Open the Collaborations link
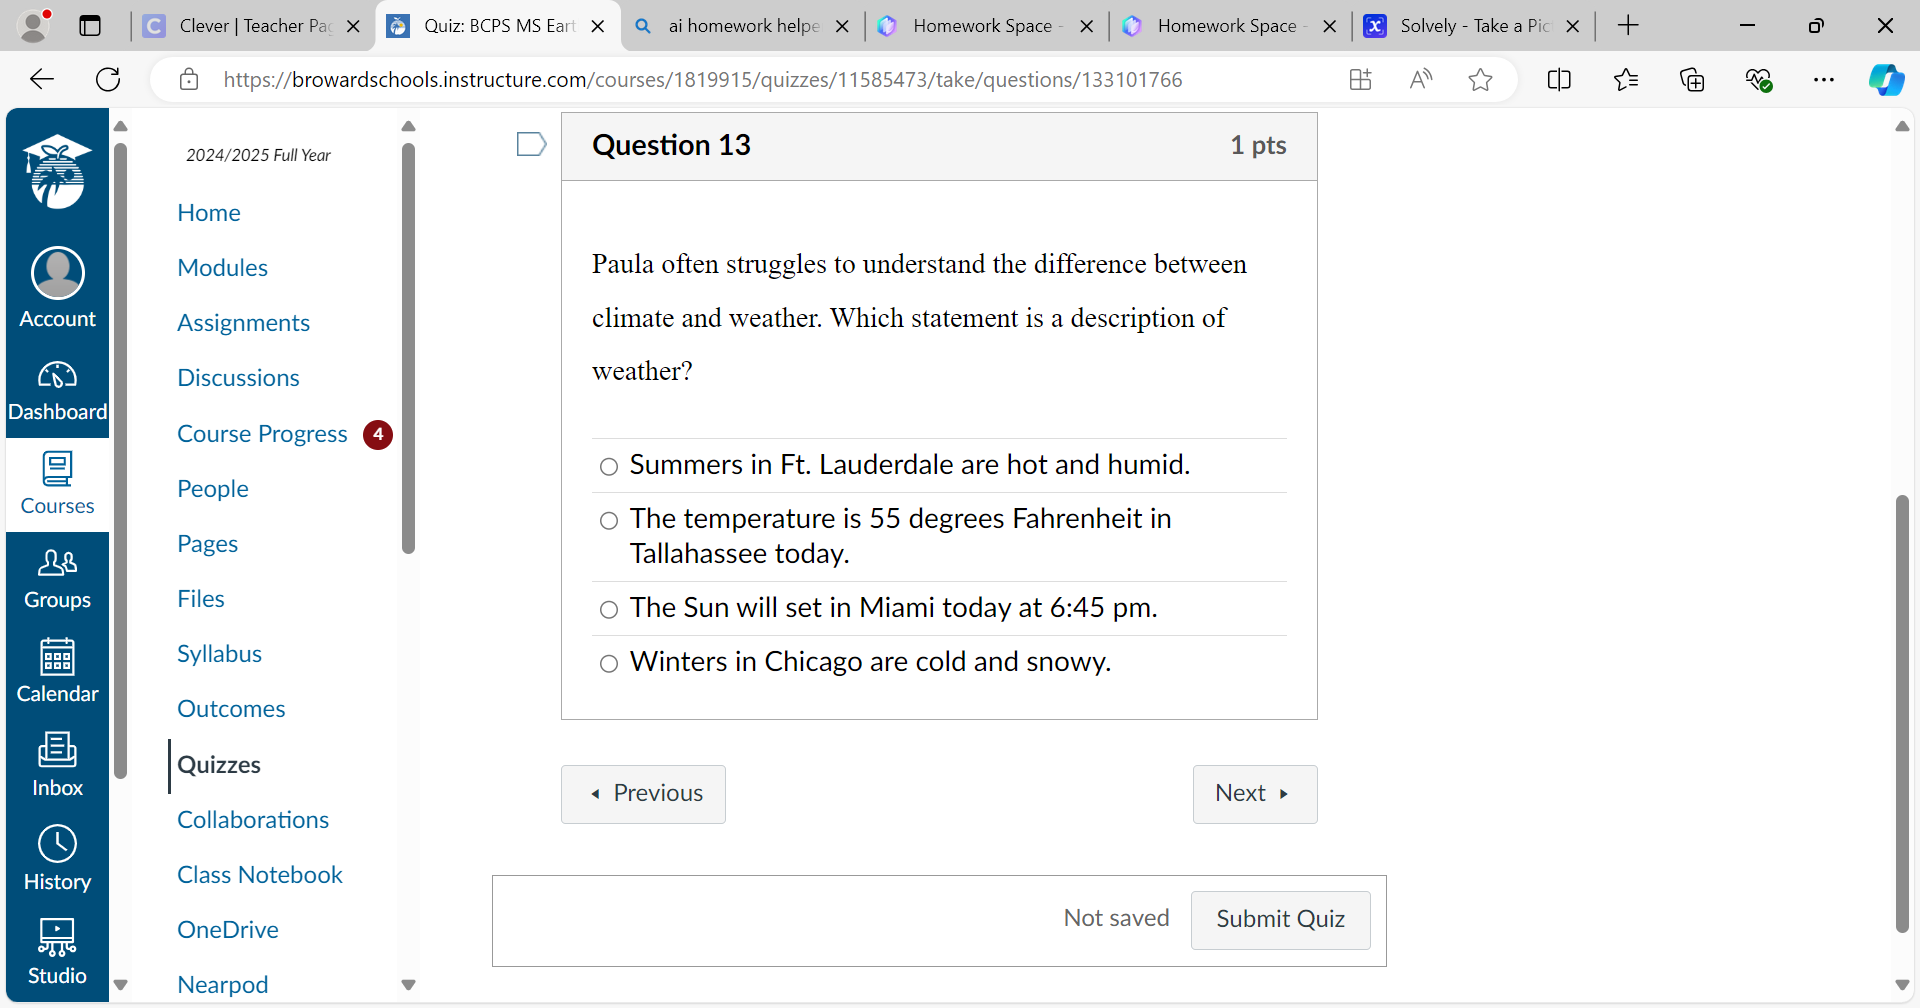 click(253, 820)
